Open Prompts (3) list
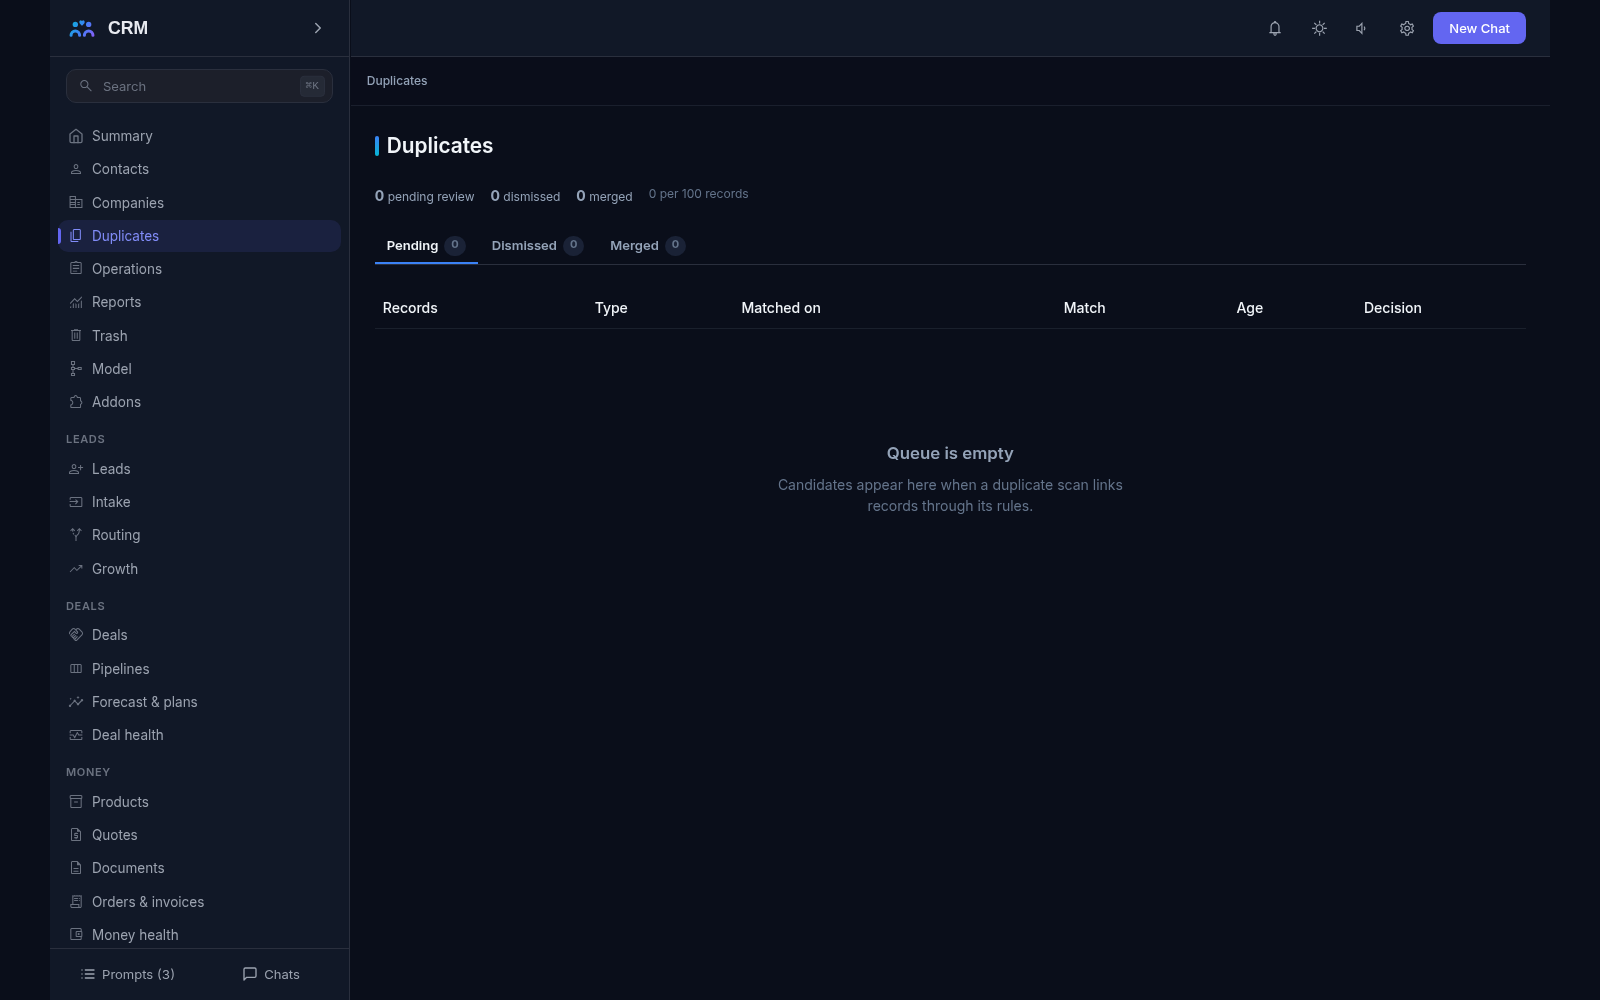The image size is (1600, 1000). (127, 974)
